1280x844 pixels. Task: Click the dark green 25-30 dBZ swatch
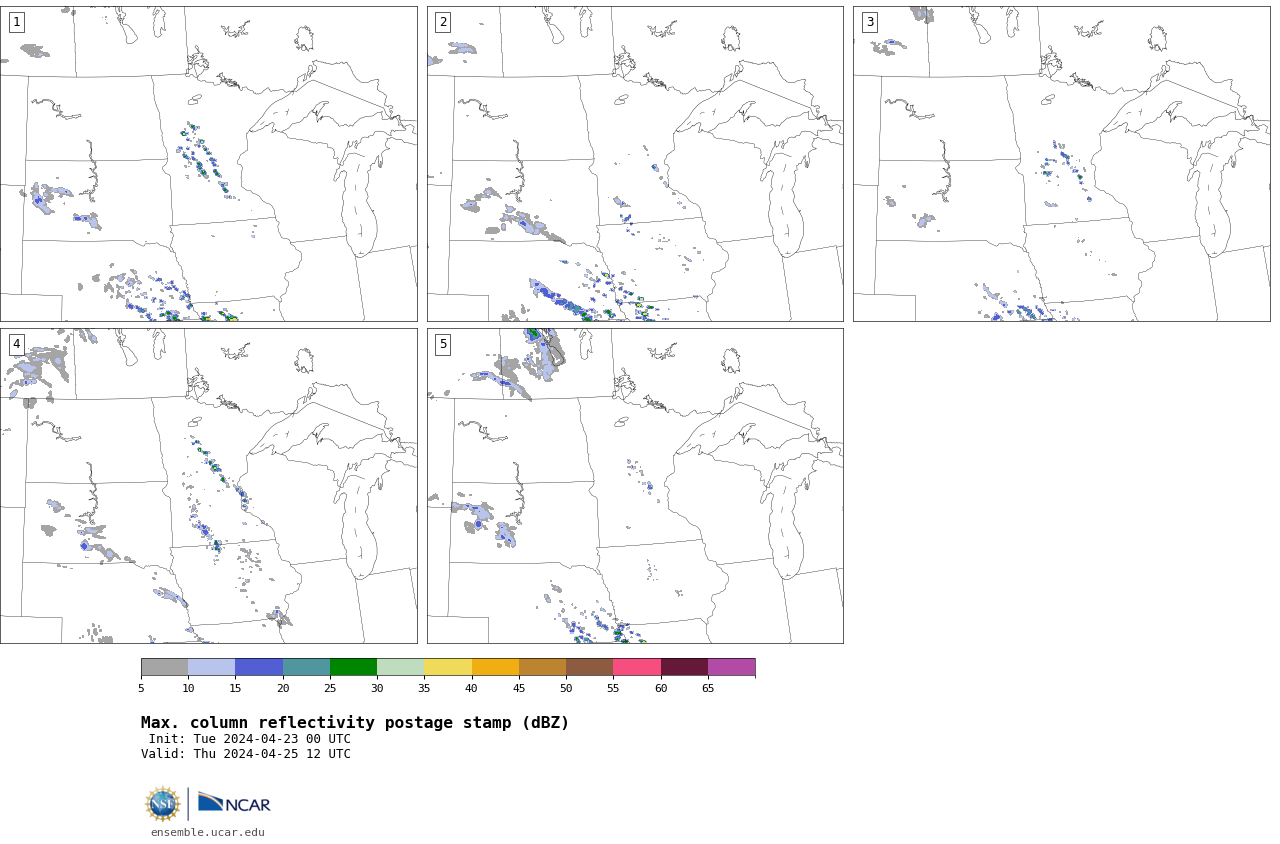coord(353,667)
